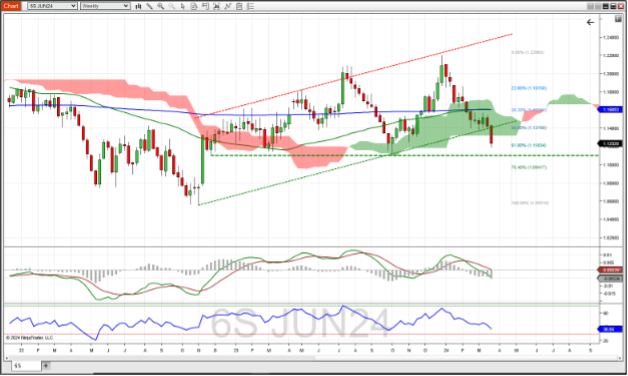Click the 61.80% Fibonacci level label
This screenshot has width=628, height=376.
coord(529,145)
